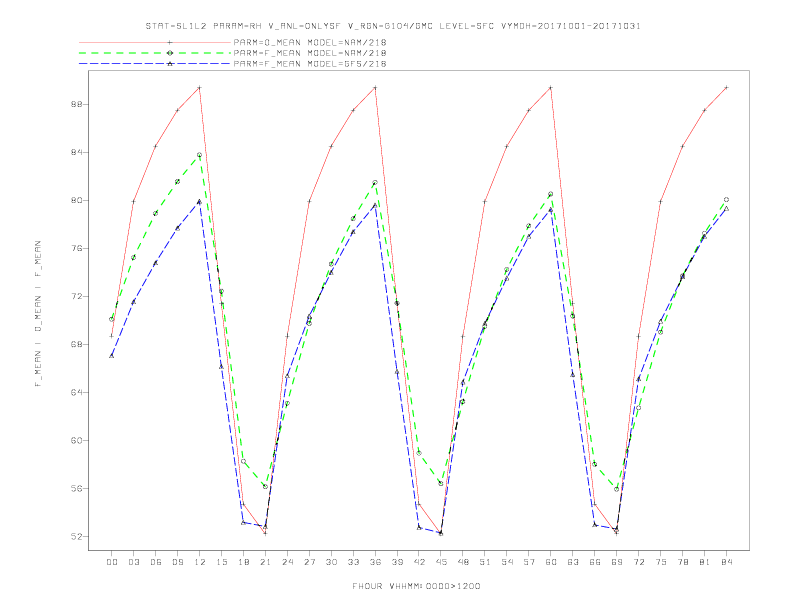The image size is (792, 612).
Task: Click the blue triangle data point at hour 00
Action: (112, 356)
